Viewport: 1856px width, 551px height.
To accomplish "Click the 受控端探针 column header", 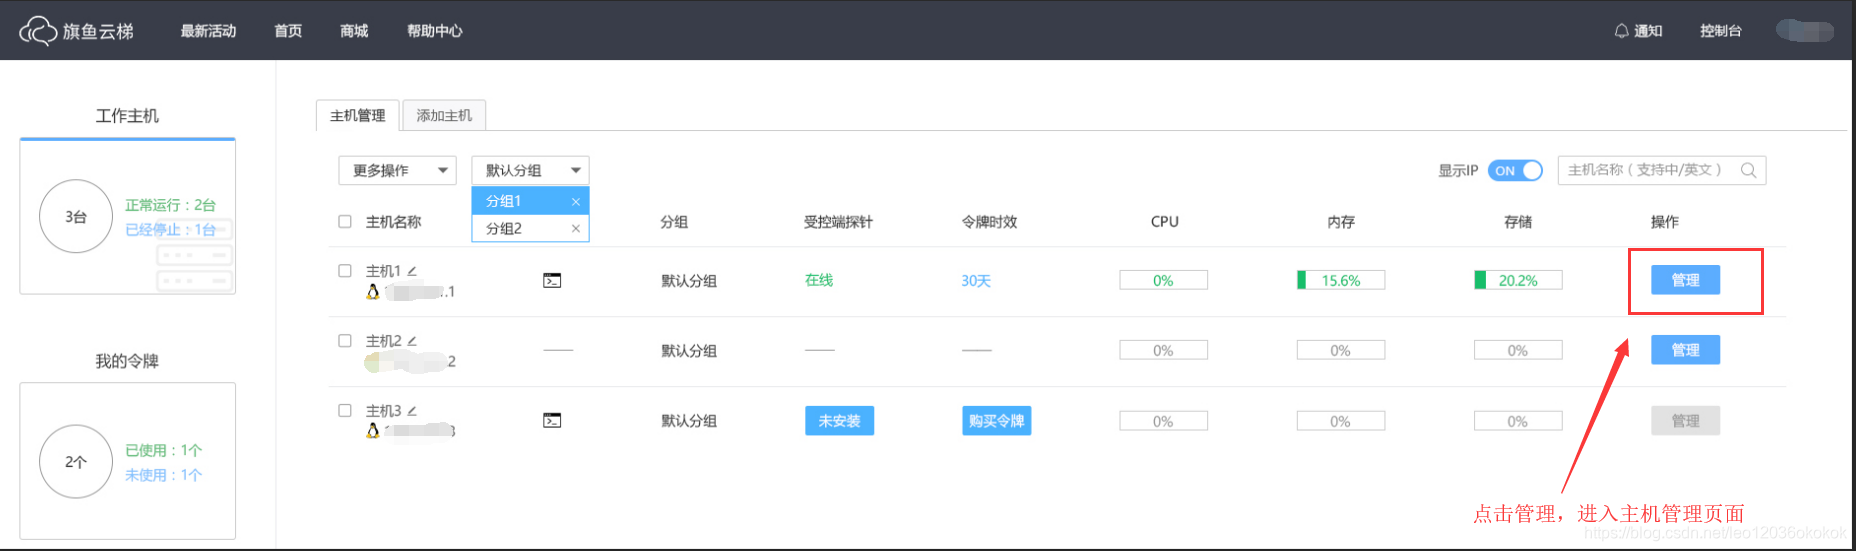I will point(838,222).
